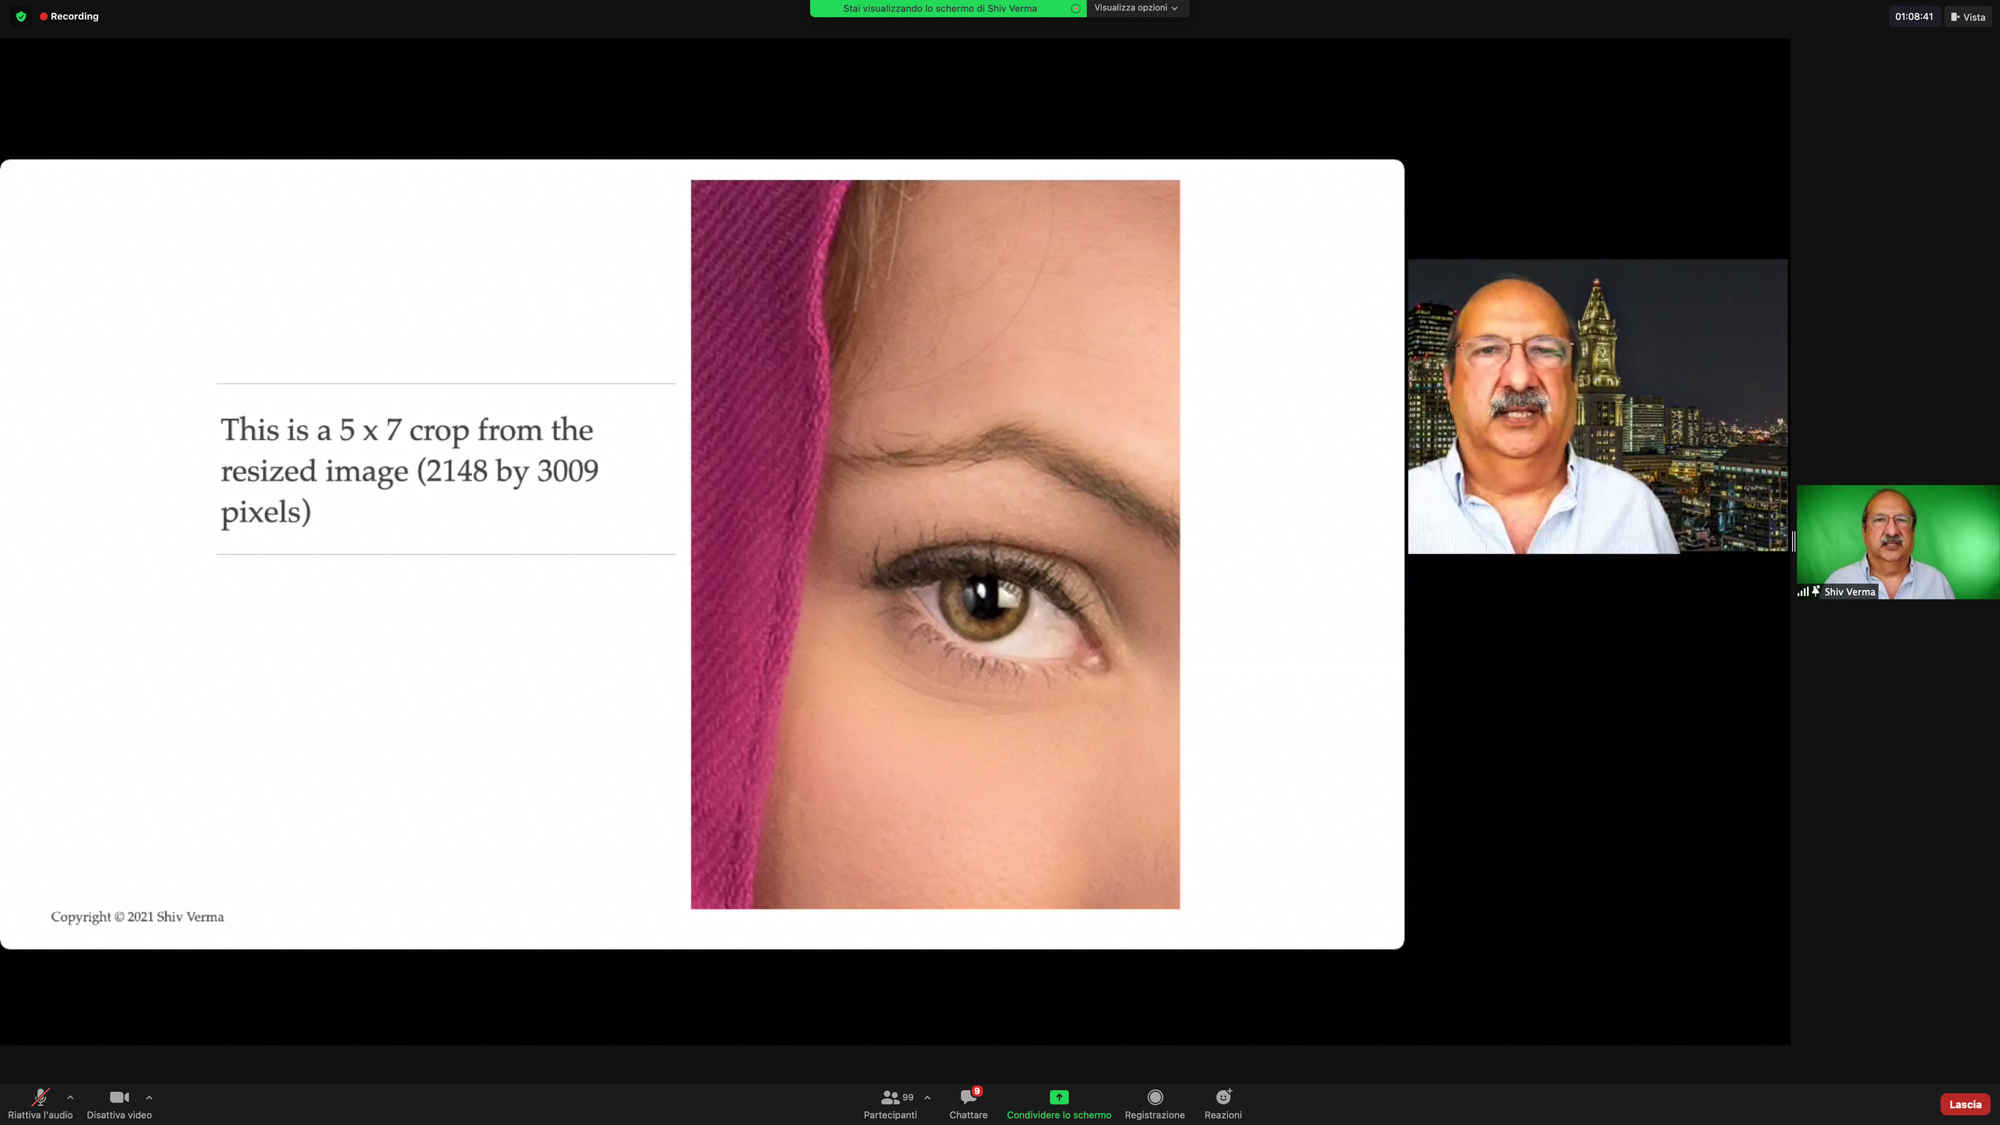Open the Partecipanti panel icon
This screenshot has width=2000, height=1125.
pos(889,1097)
